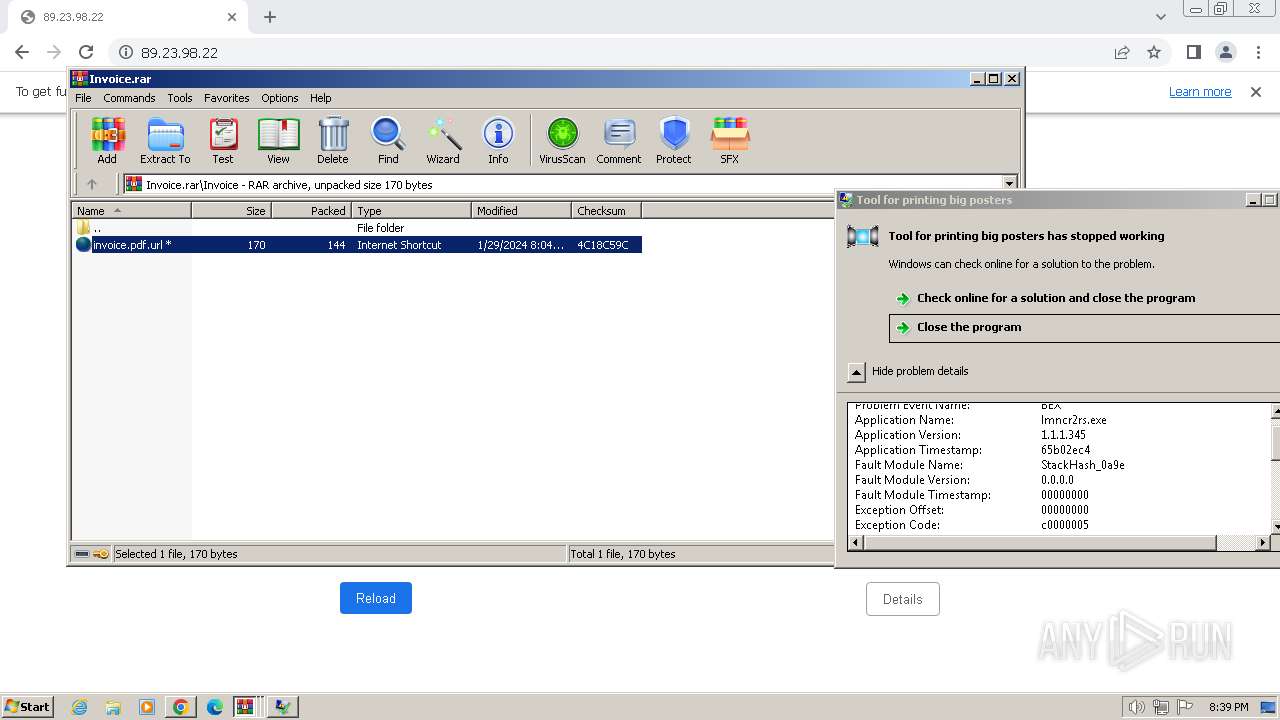Viewport: 1280px width, 720px height.
Task: Reload the browser page icon
Action: pos(86,52)
